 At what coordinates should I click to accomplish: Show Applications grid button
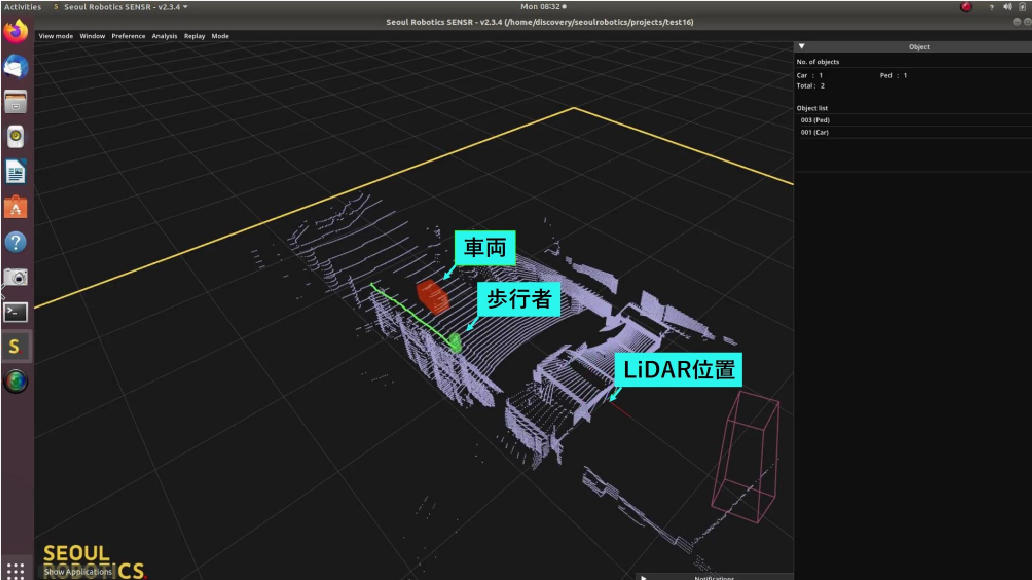[15, 570]
